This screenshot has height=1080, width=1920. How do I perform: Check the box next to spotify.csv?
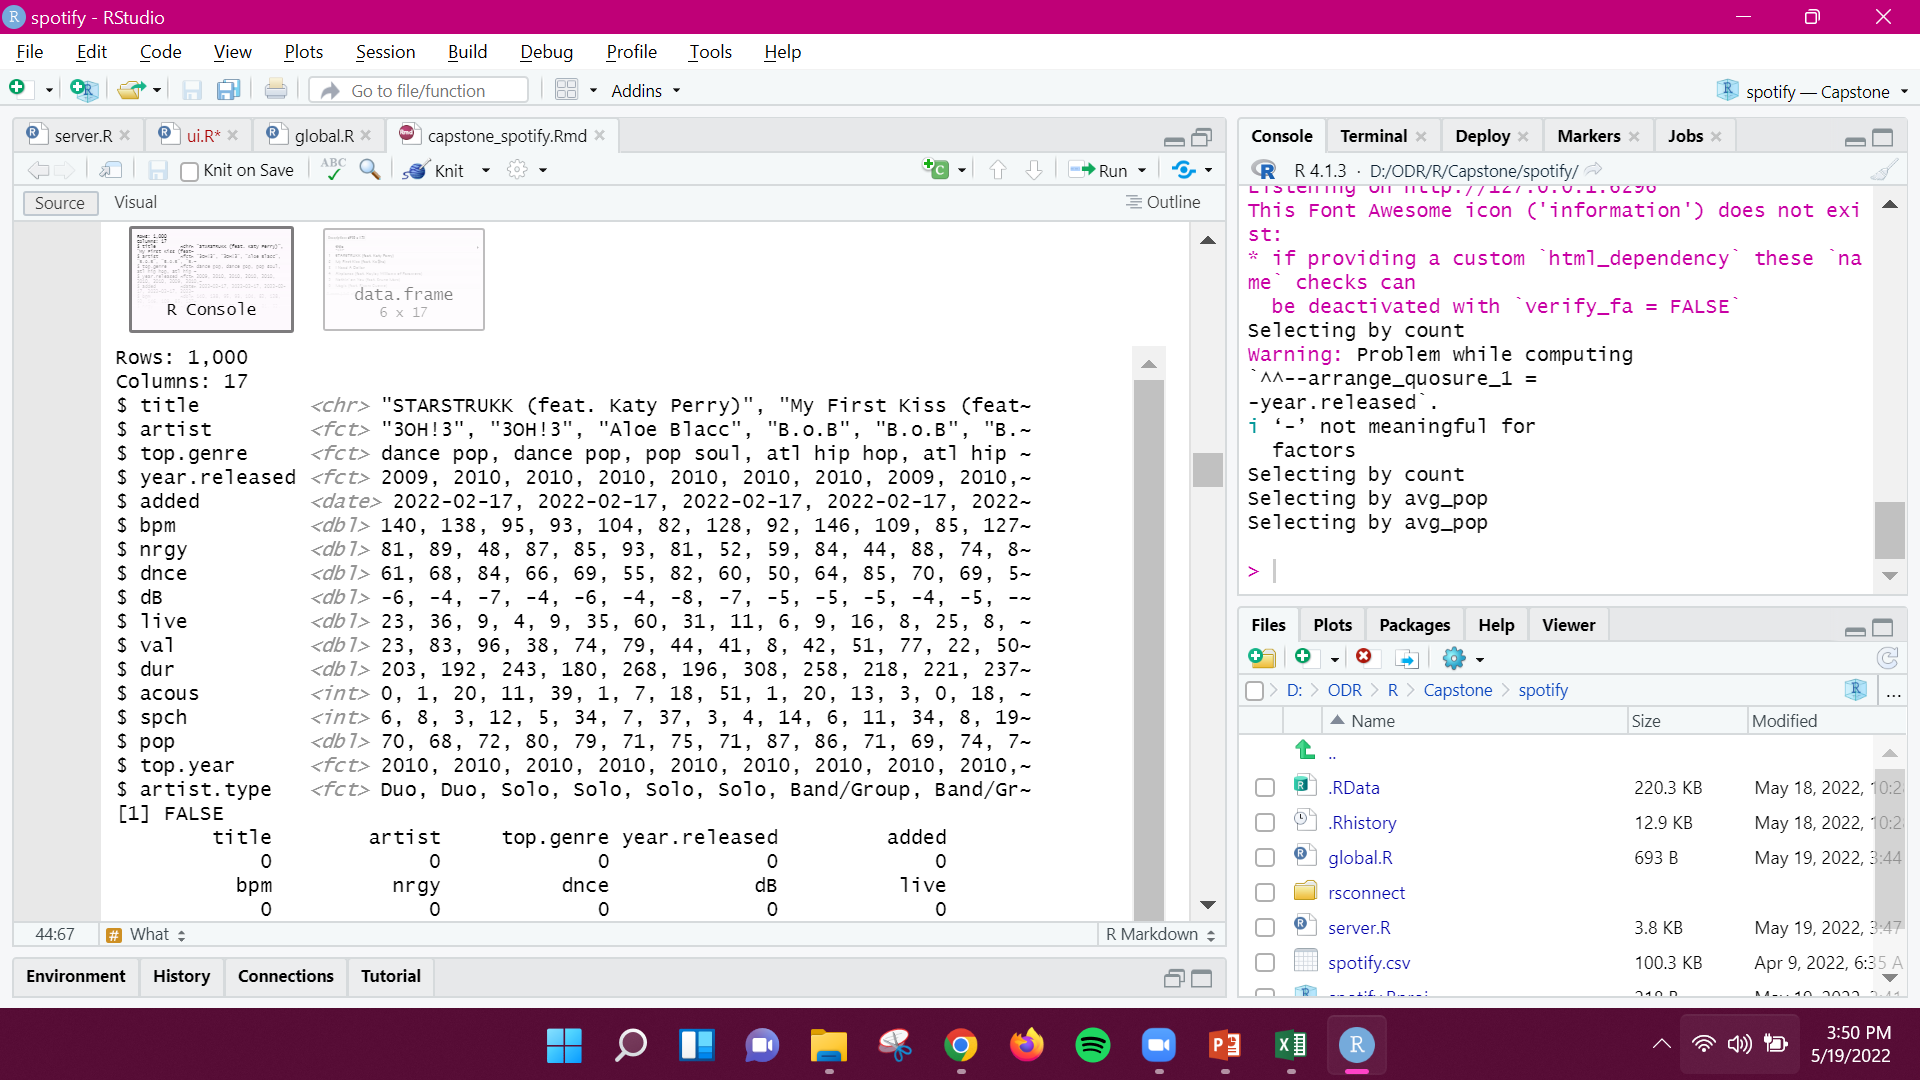tap(1264, 962)
